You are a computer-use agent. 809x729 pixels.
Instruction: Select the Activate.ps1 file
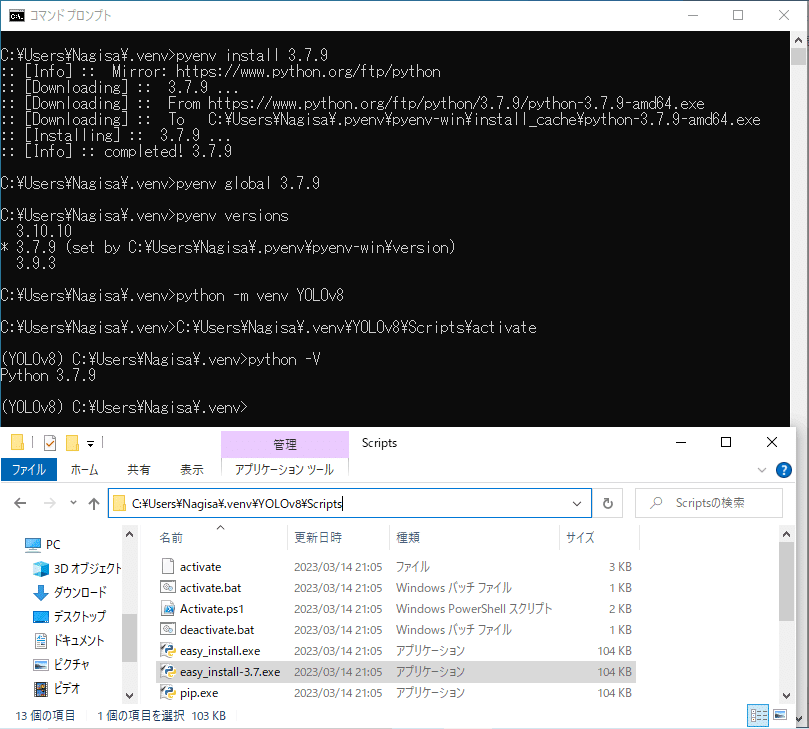click(212, 609)
